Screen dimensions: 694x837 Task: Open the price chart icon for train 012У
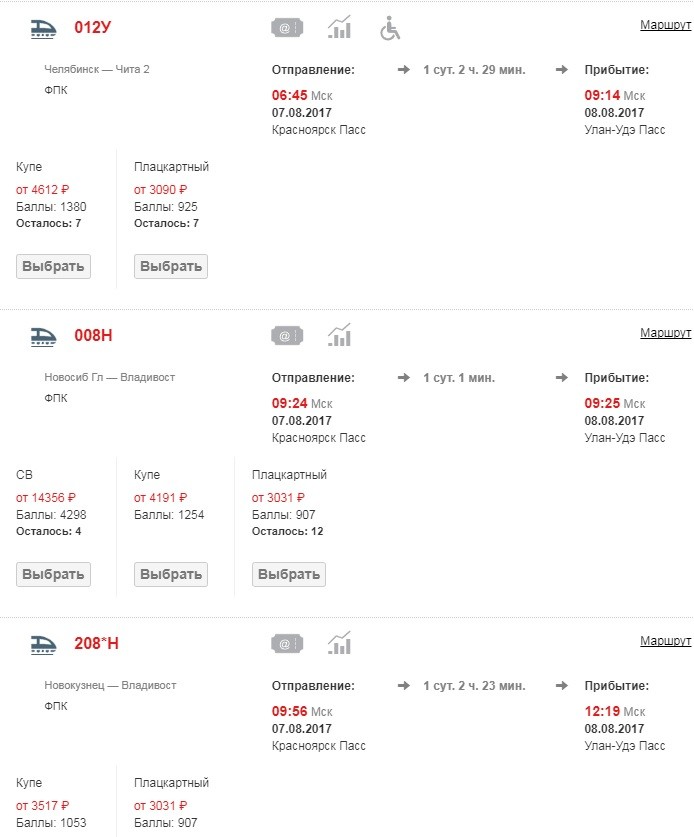tap(340, 28)
